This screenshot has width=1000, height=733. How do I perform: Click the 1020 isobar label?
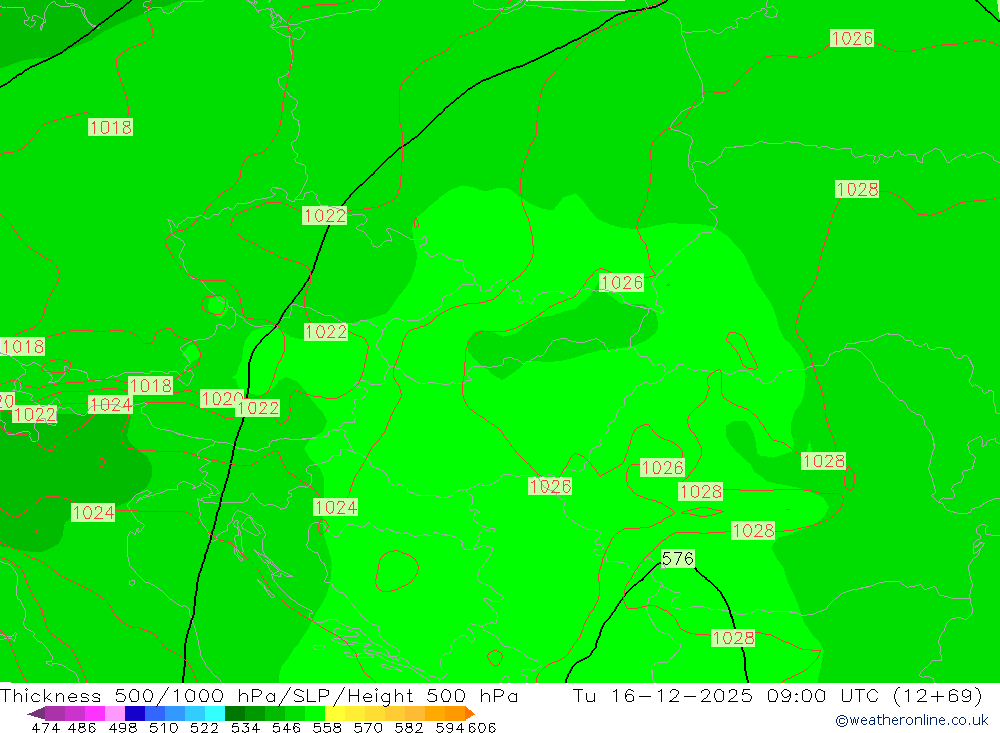220,399
